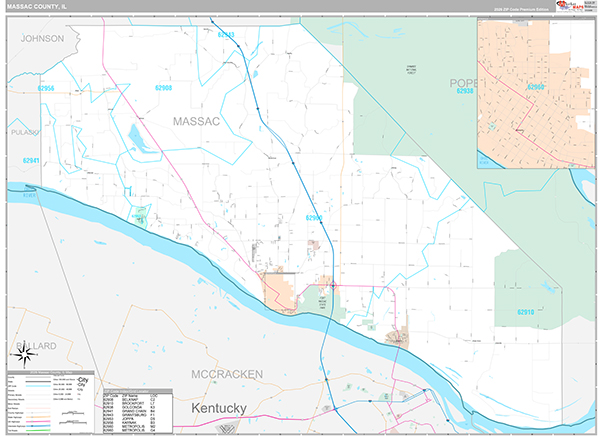This screenshot has height=436, width=600.
Task: Click the compass rose icon
Action: tap(25, 356)
